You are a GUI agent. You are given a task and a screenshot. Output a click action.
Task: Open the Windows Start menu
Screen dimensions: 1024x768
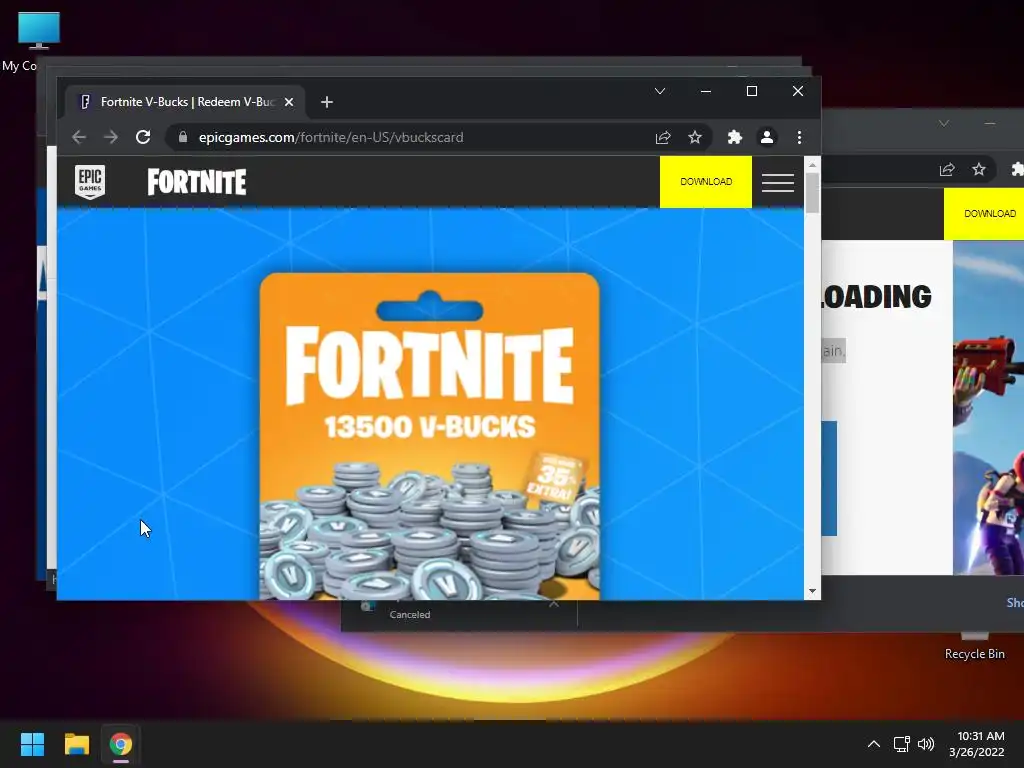pos(32,744)
